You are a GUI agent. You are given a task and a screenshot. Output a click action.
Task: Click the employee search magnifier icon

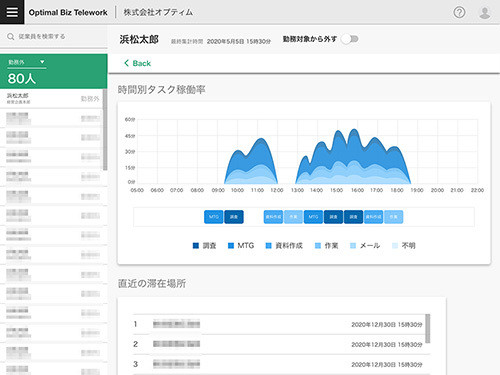pyautogui.click(x=11, y=36)
